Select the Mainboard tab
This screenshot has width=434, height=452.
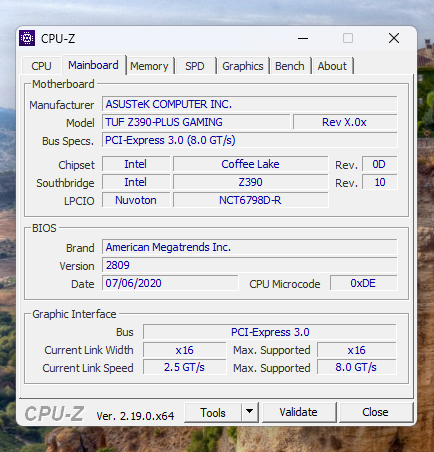coord(93,65)
